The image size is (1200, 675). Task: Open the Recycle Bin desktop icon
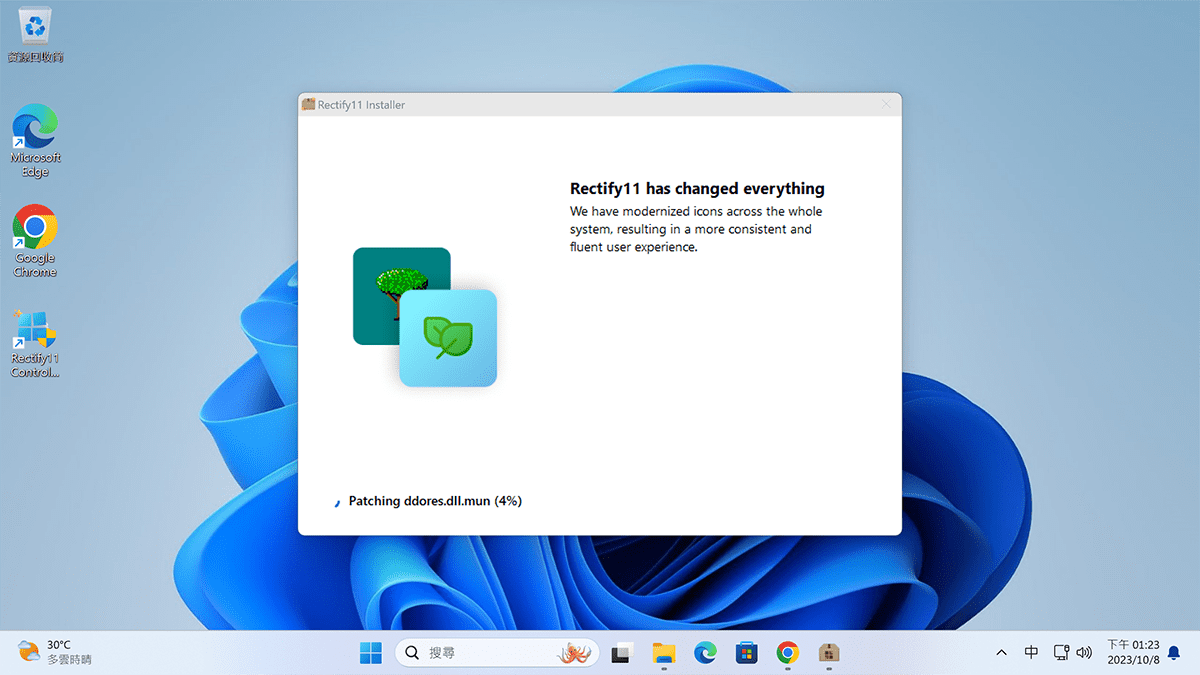coord(35,30)
